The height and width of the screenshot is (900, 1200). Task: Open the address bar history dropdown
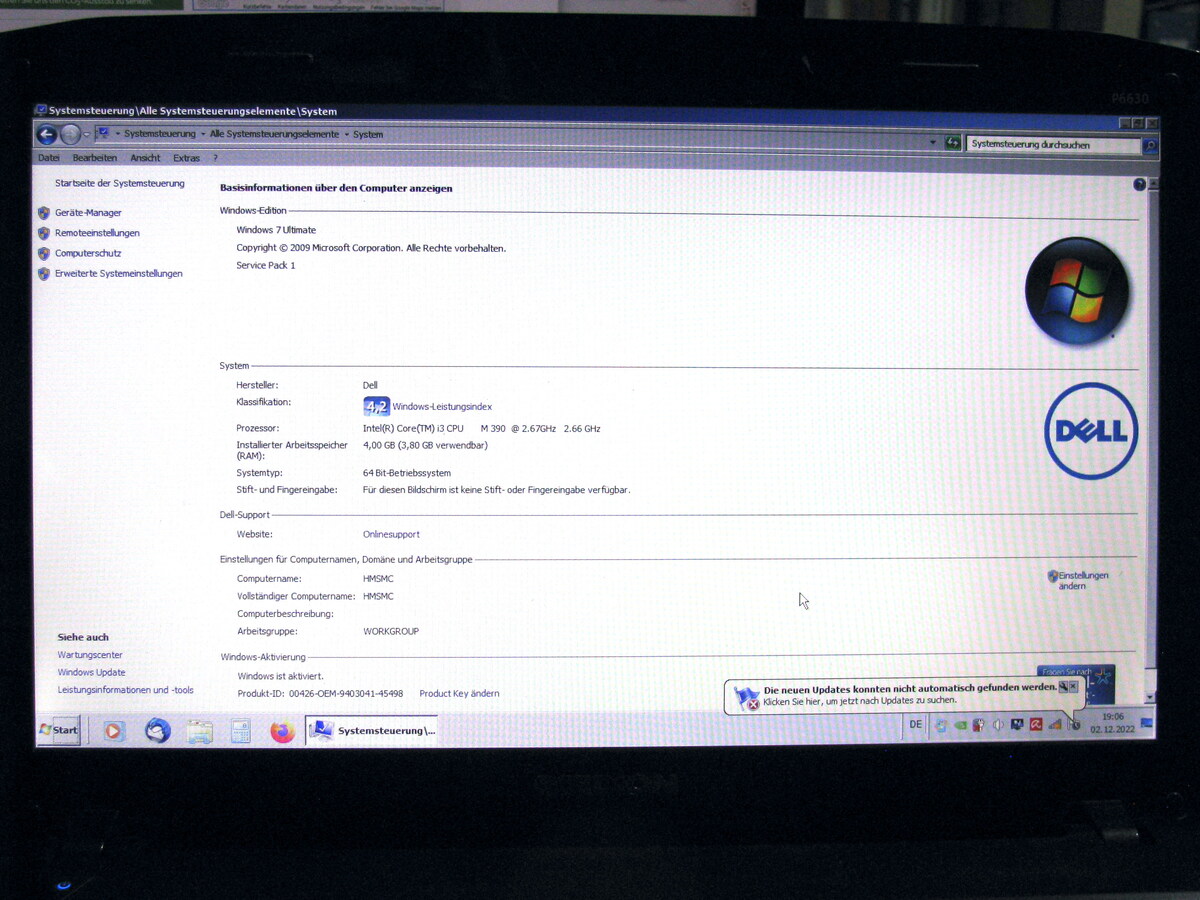933,143
